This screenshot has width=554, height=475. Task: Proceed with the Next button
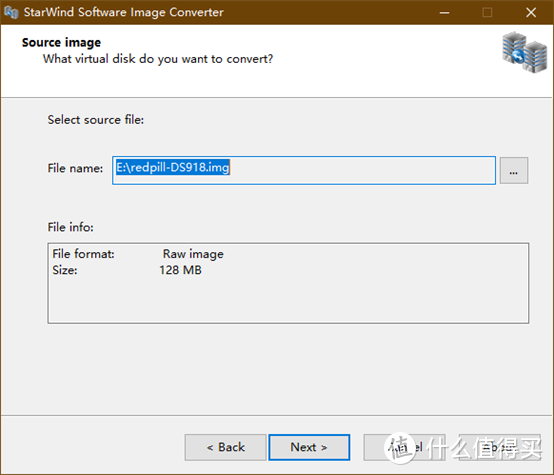point(309,447)
